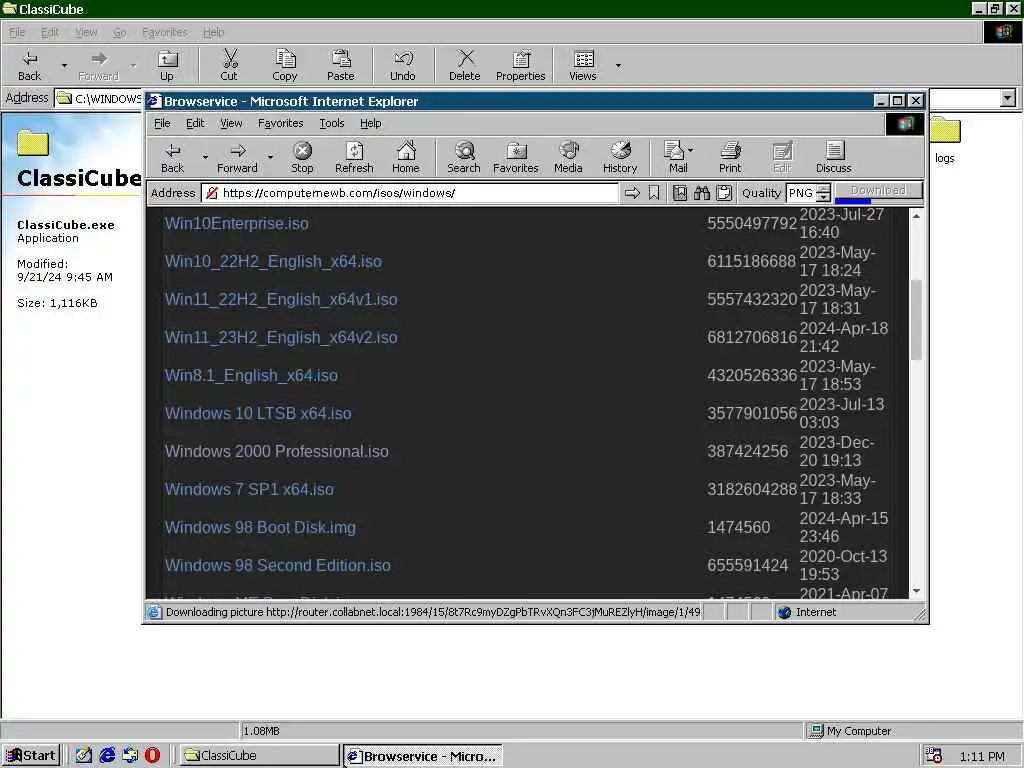Click Delete in the ClassiCube Explorer toolbar
This screenshot has width=1024, height=768.
[465, 65]
